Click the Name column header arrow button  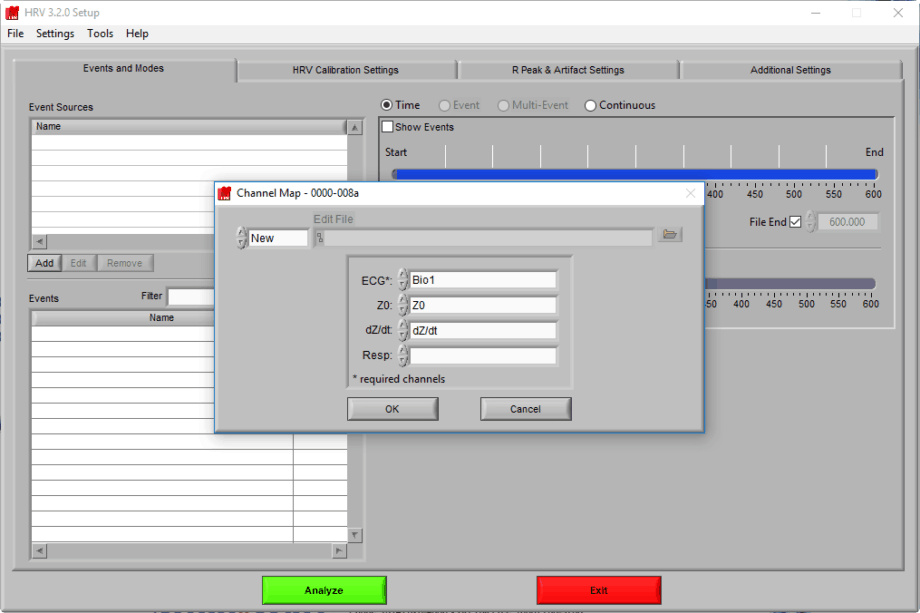tap(355, 126)
